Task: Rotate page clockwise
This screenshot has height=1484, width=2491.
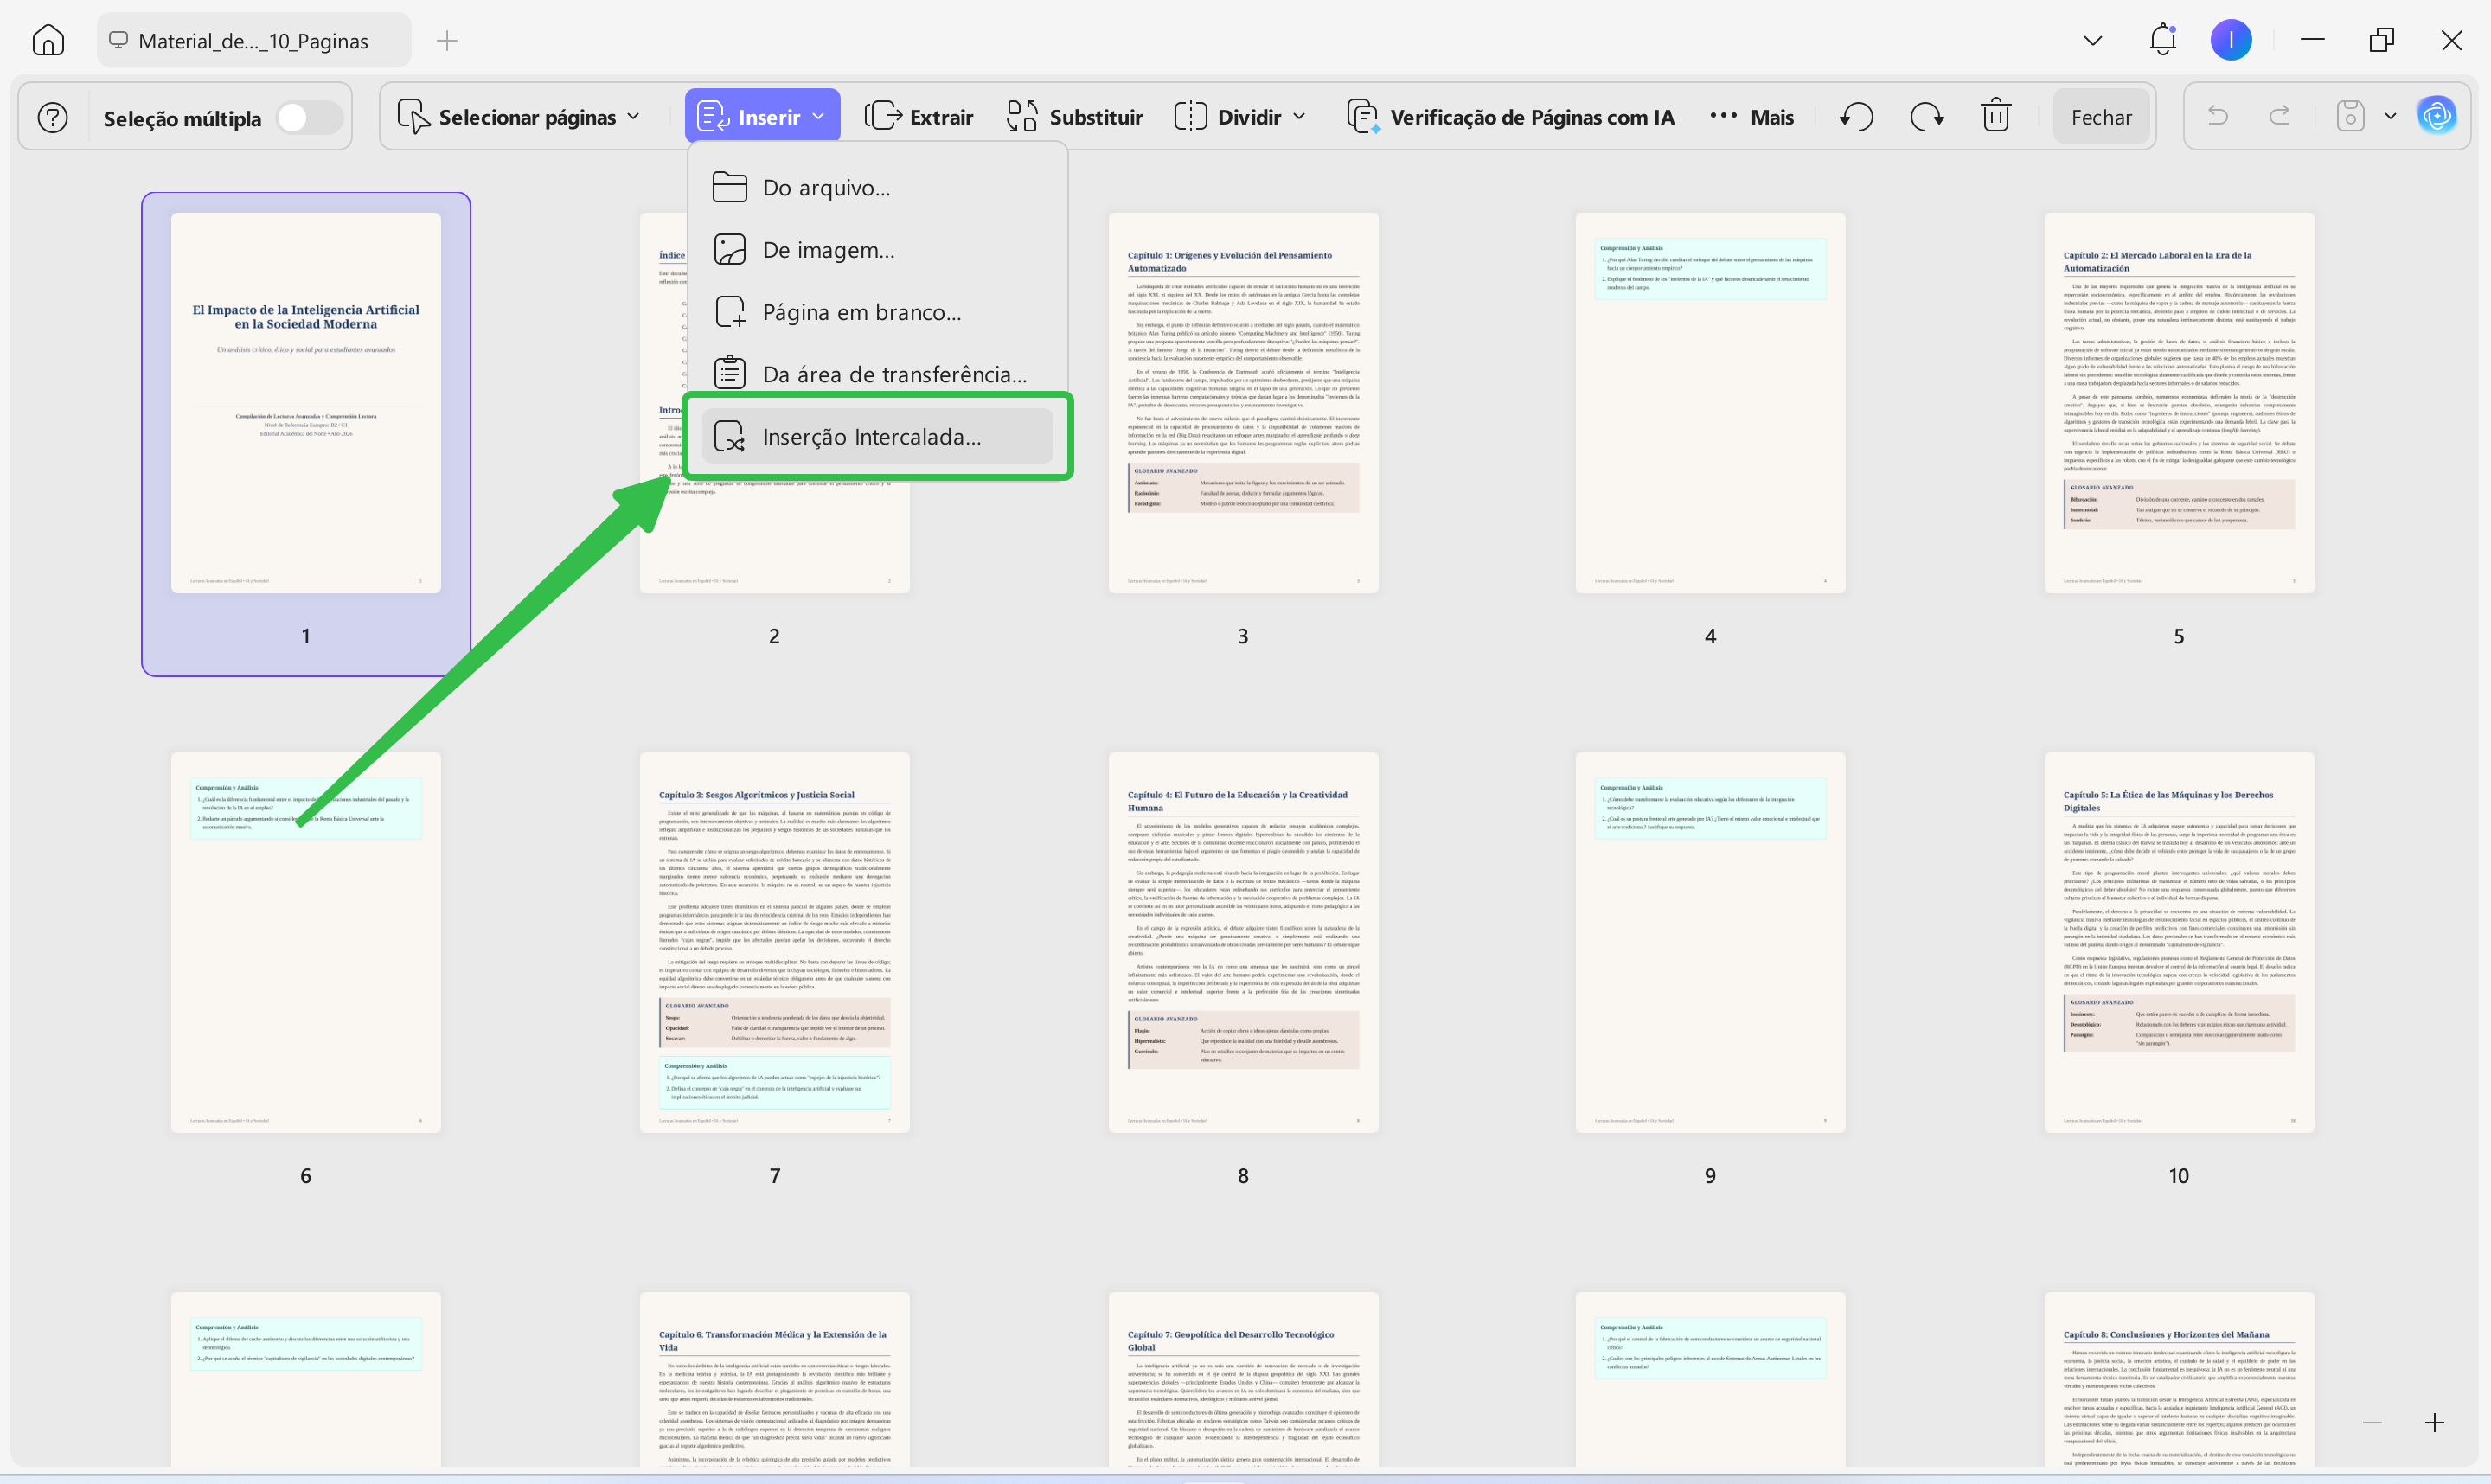Action: [x=1926, y=117]
